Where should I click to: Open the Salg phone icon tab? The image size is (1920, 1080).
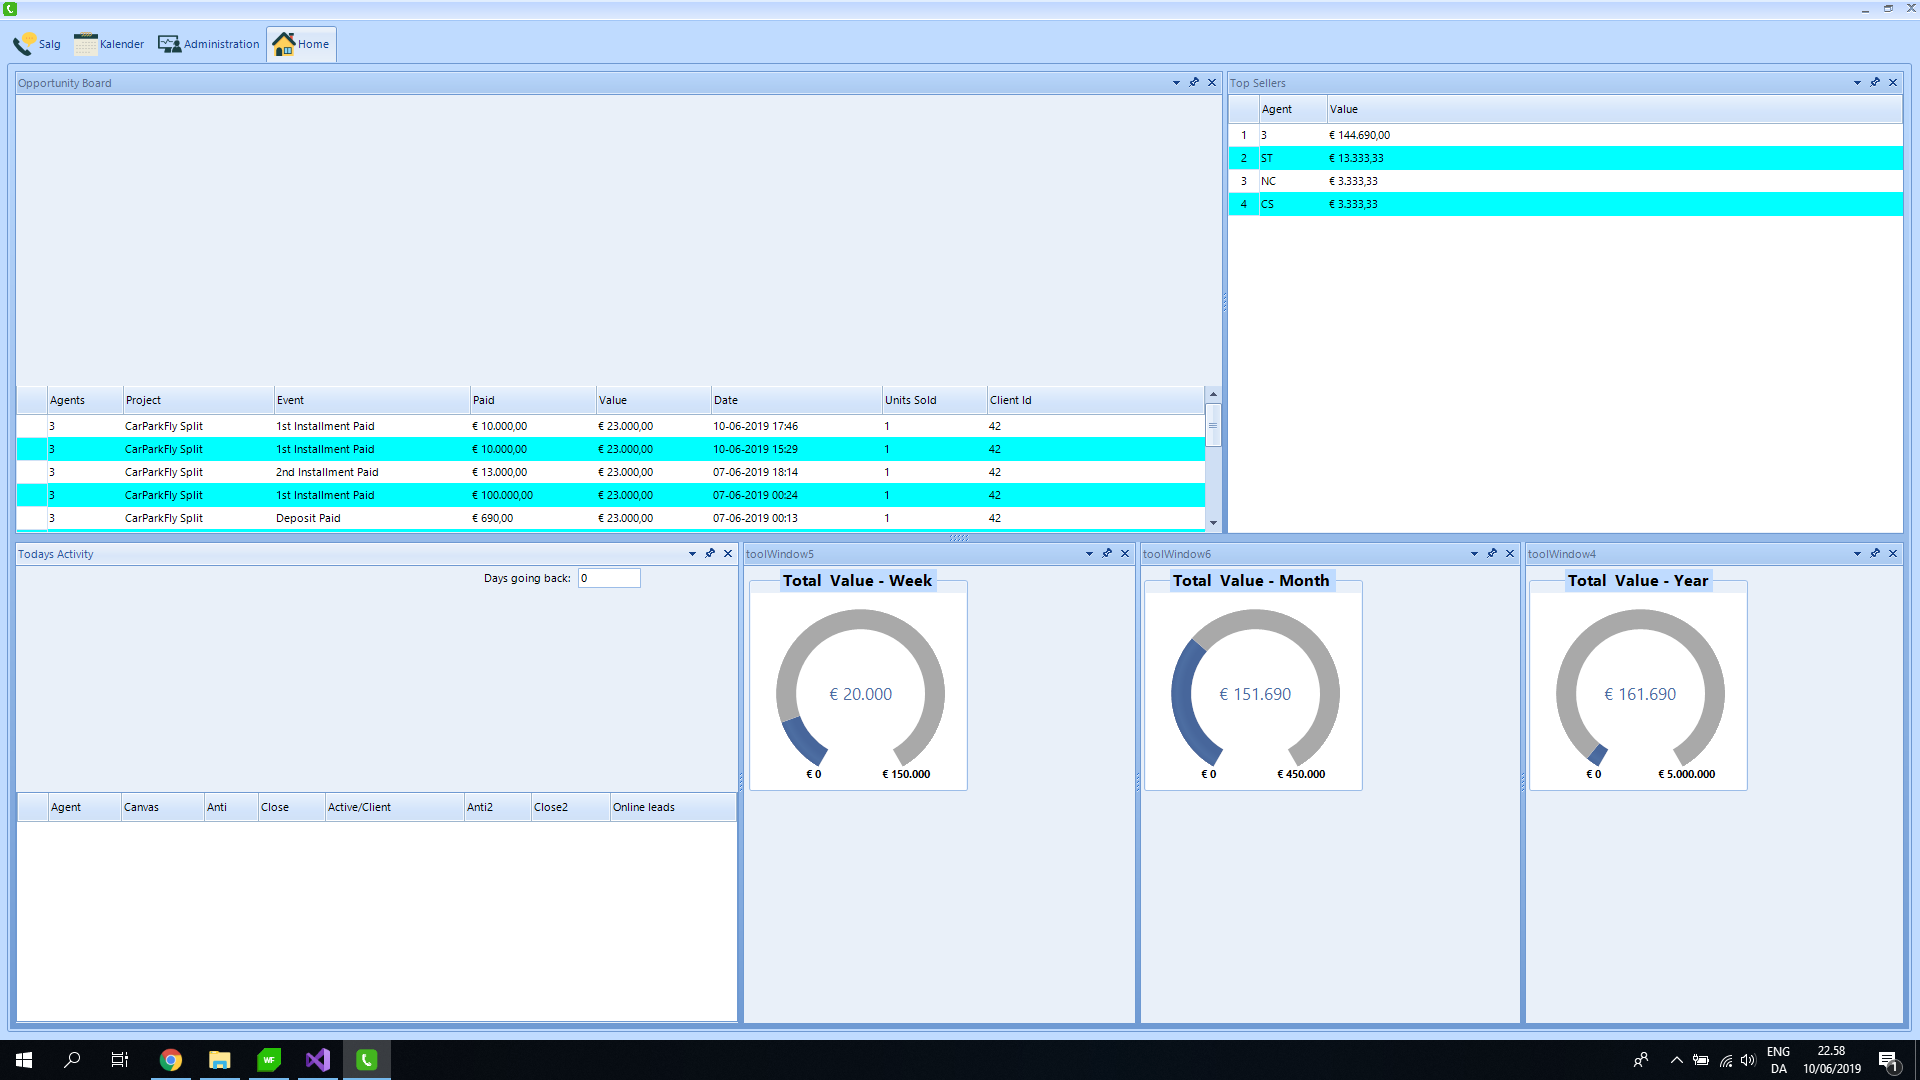pyautogui.click(x=37, y=44)
